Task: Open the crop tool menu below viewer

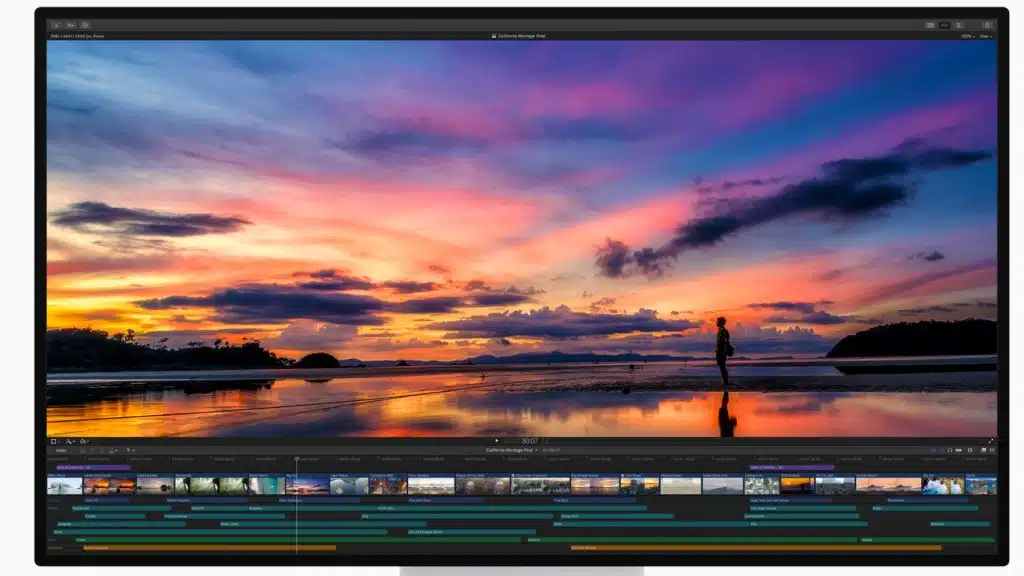Action: pos(54,441)
